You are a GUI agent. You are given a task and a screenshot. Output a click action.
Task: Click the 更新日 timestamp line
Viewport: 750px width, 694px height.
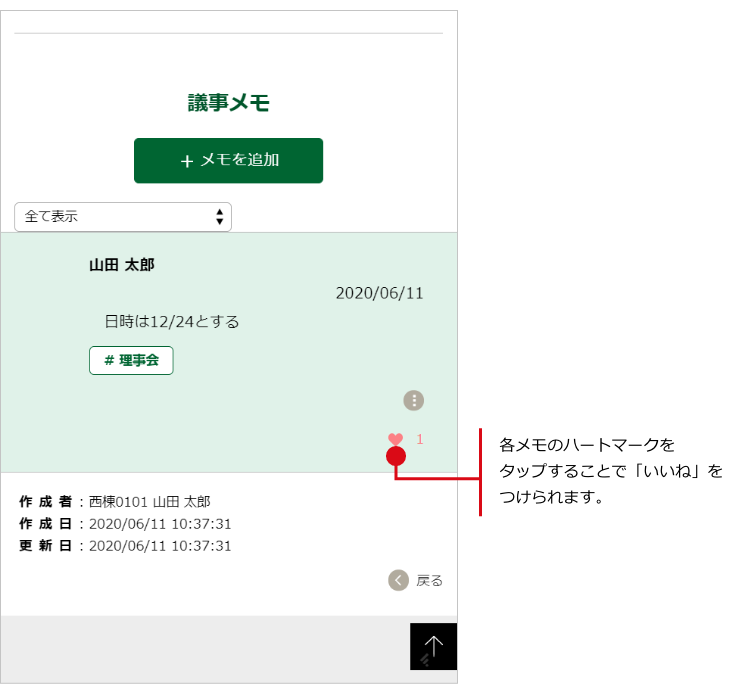(x=125, y=546)
